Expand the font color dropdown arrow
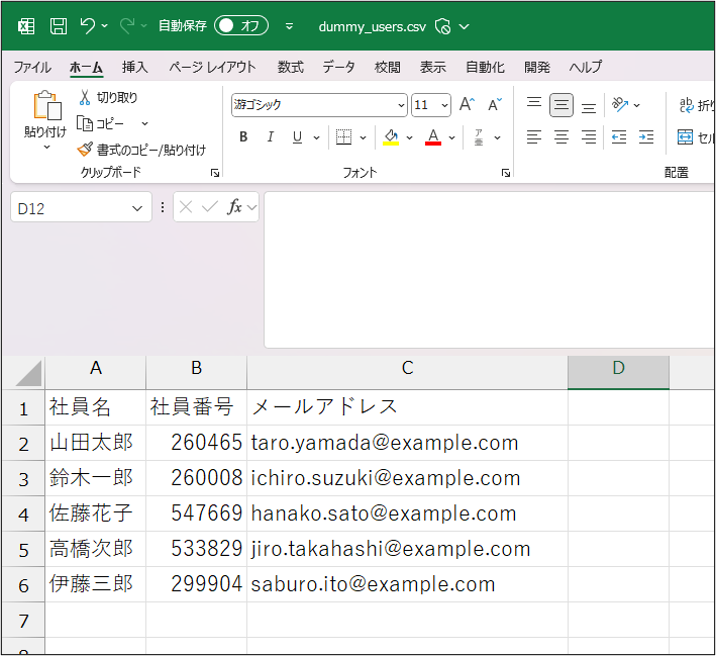The height and width of the screenshot is (656, 716). 452,137
